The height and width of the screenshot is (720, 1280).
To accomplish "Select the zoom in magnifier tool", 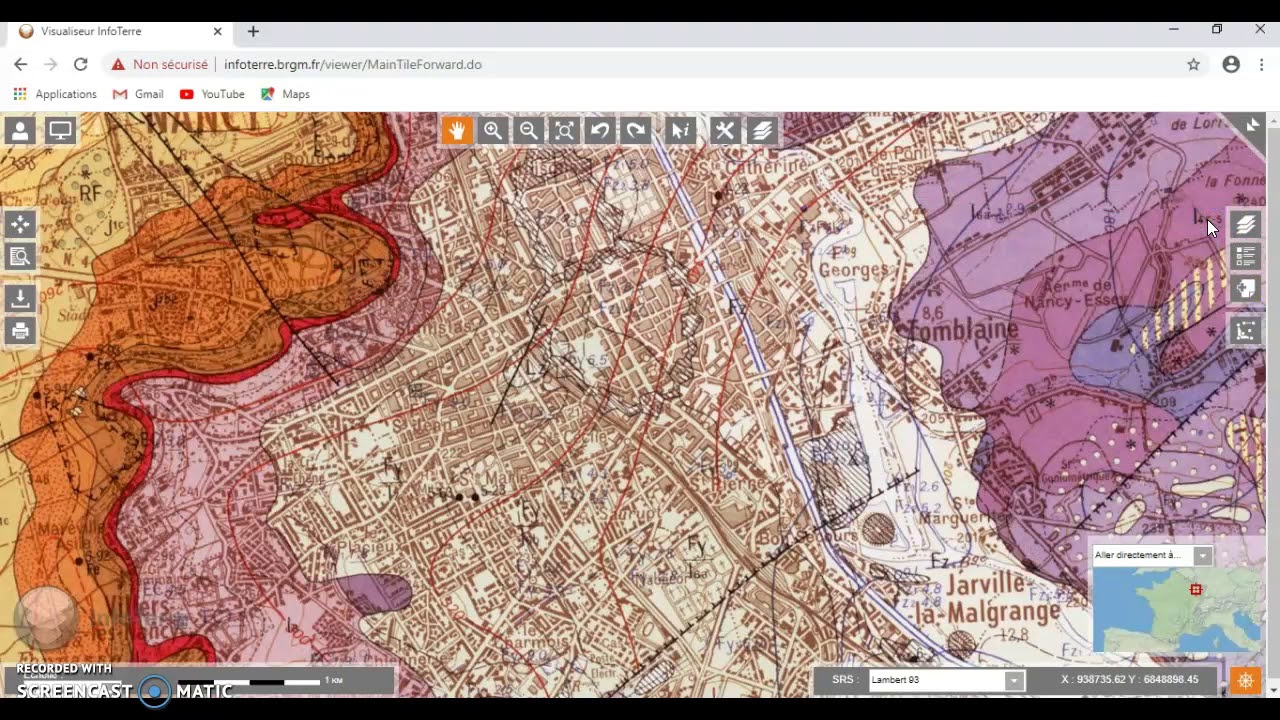I will 493,130.
